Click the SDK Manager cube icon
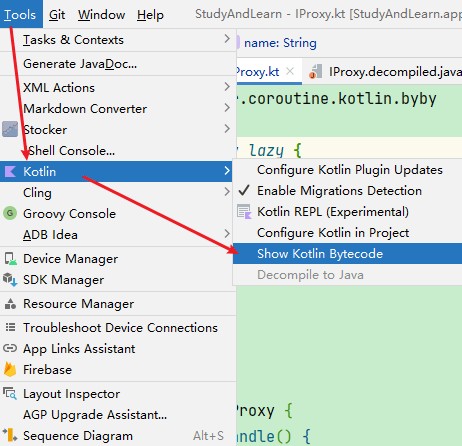Screen dimensions: 462x446 coord(10,279)
